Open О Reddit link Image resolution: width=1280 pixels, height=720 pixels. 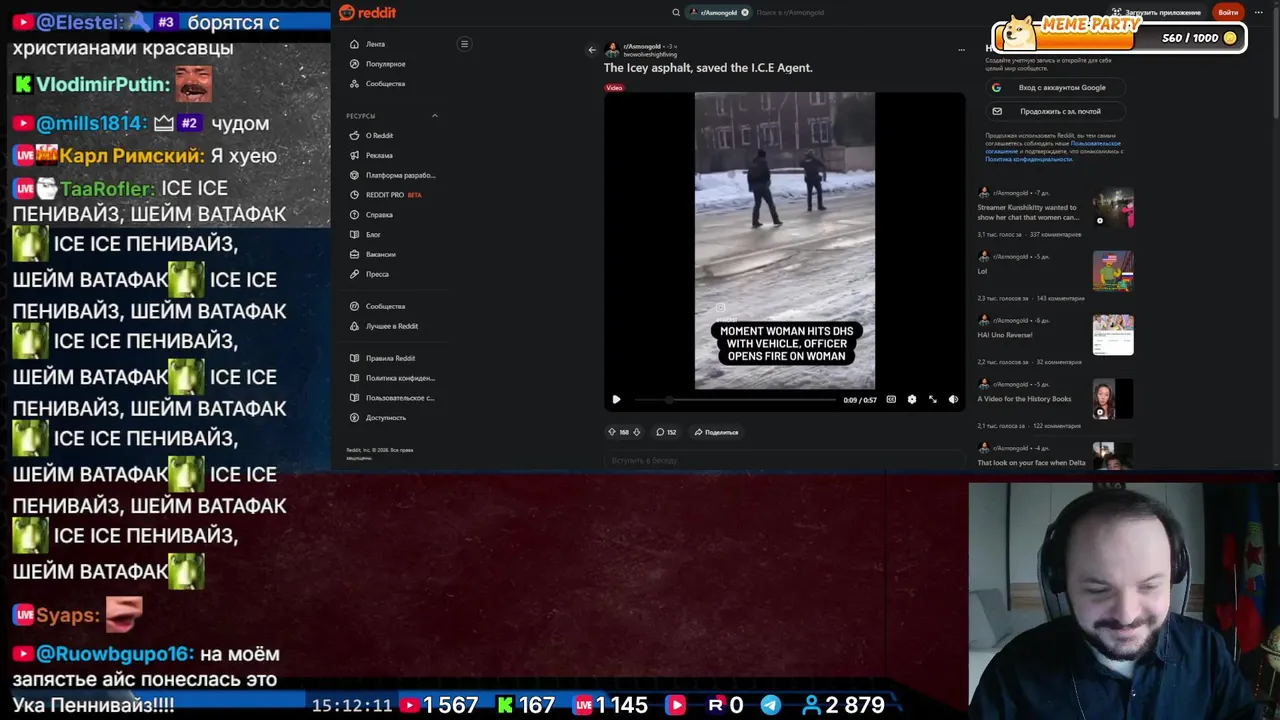(x=379, y=135)
